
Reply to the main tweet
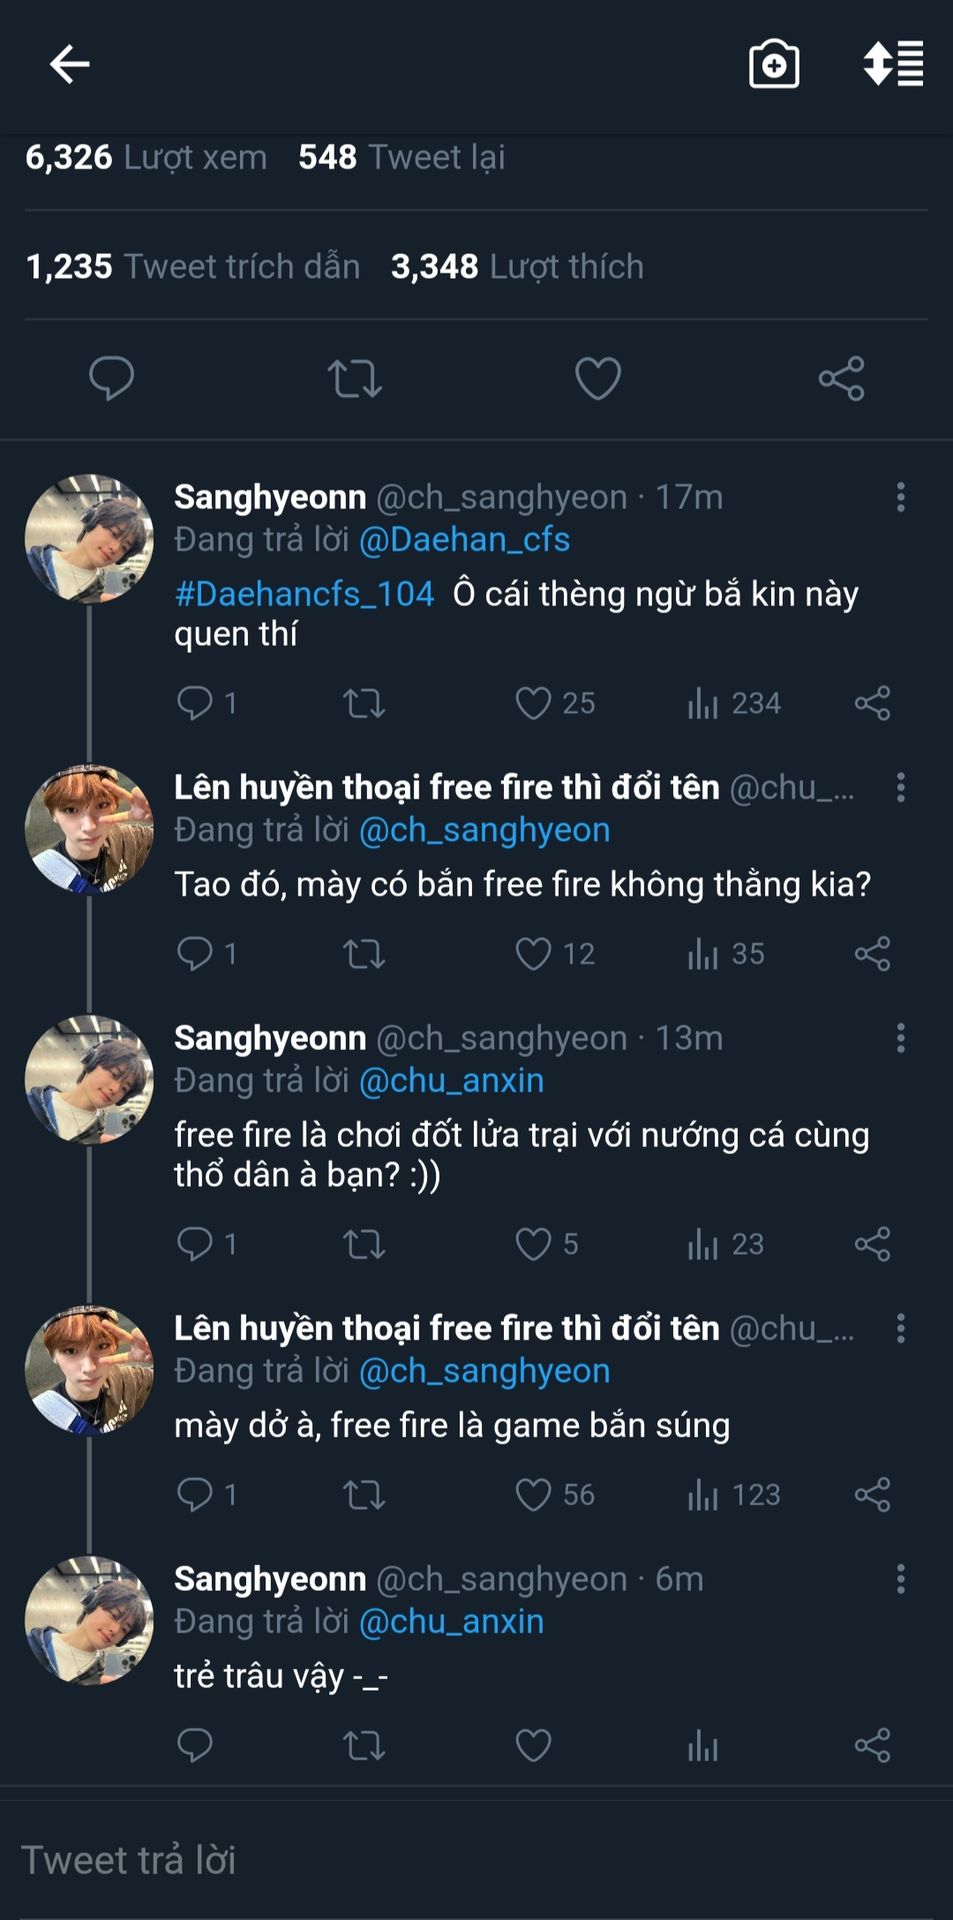coord(111,378)
